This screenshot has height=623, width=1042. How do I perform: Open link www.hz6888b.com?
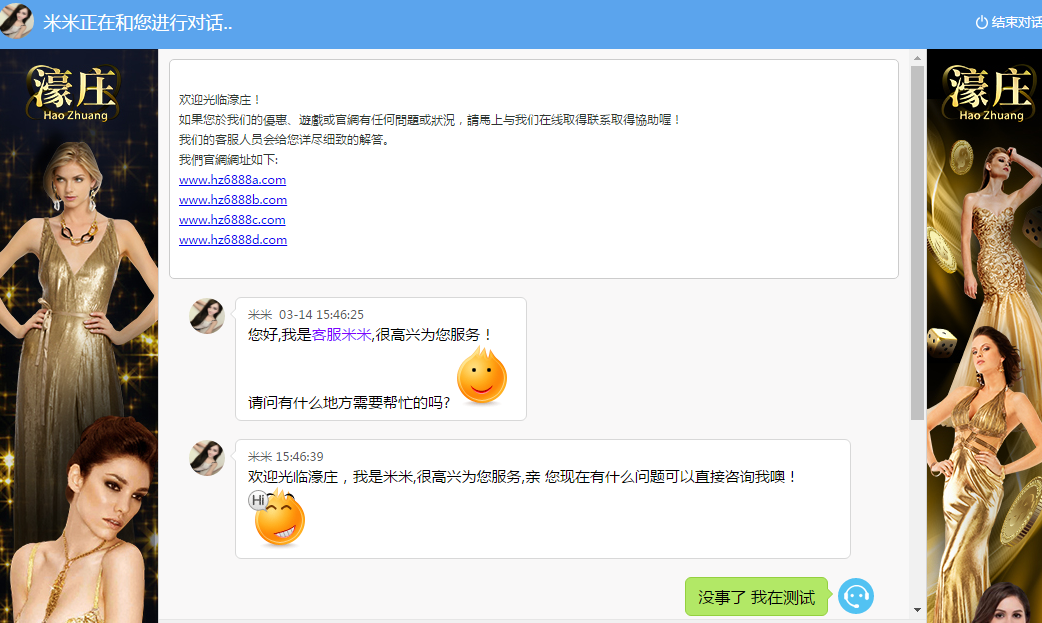coord(233,199)
